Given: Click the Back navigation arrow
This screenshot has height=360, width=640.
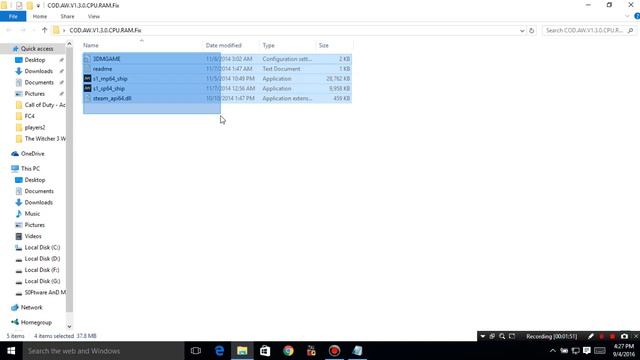Looking at the screenshot, I should [9, 30].
